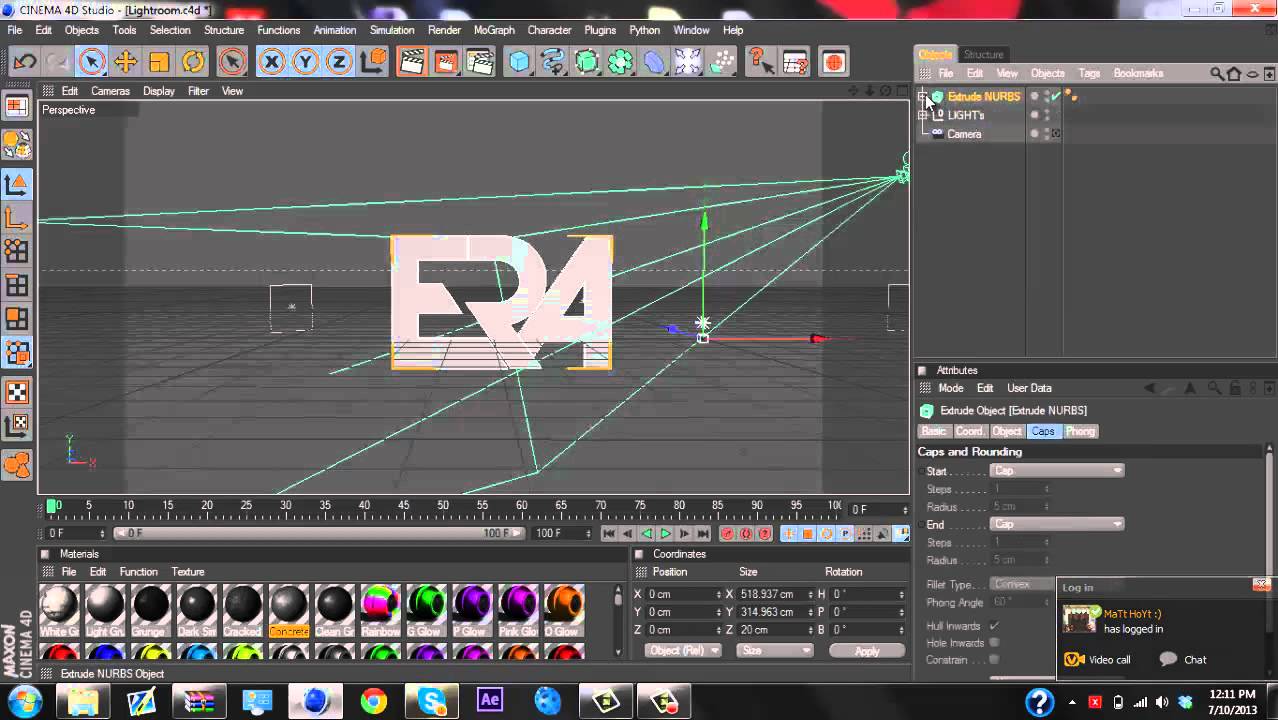Open the Start cap type dropdown
The height and width of the screenshot is (720, 1278).
[x=1057, y=471]
